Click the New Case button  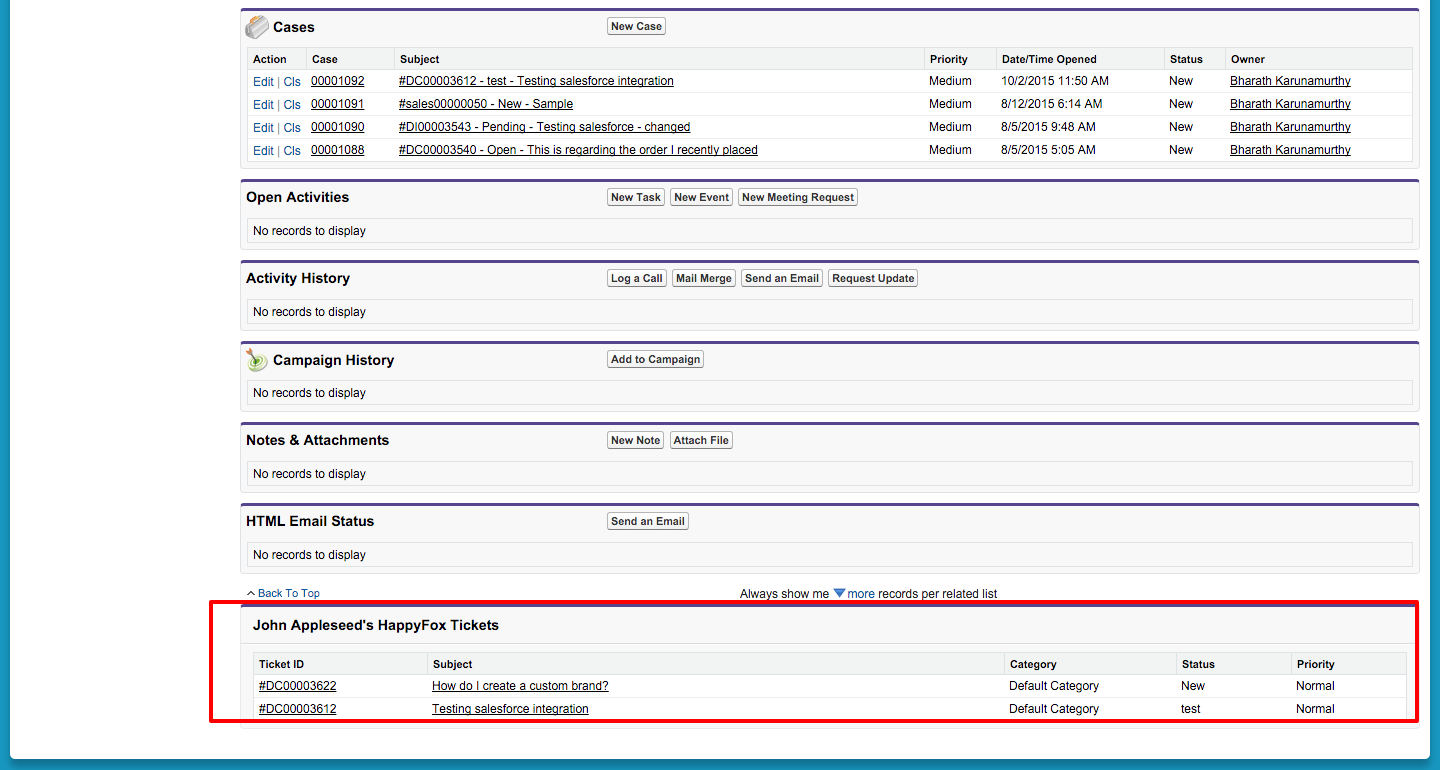[636, 26]
